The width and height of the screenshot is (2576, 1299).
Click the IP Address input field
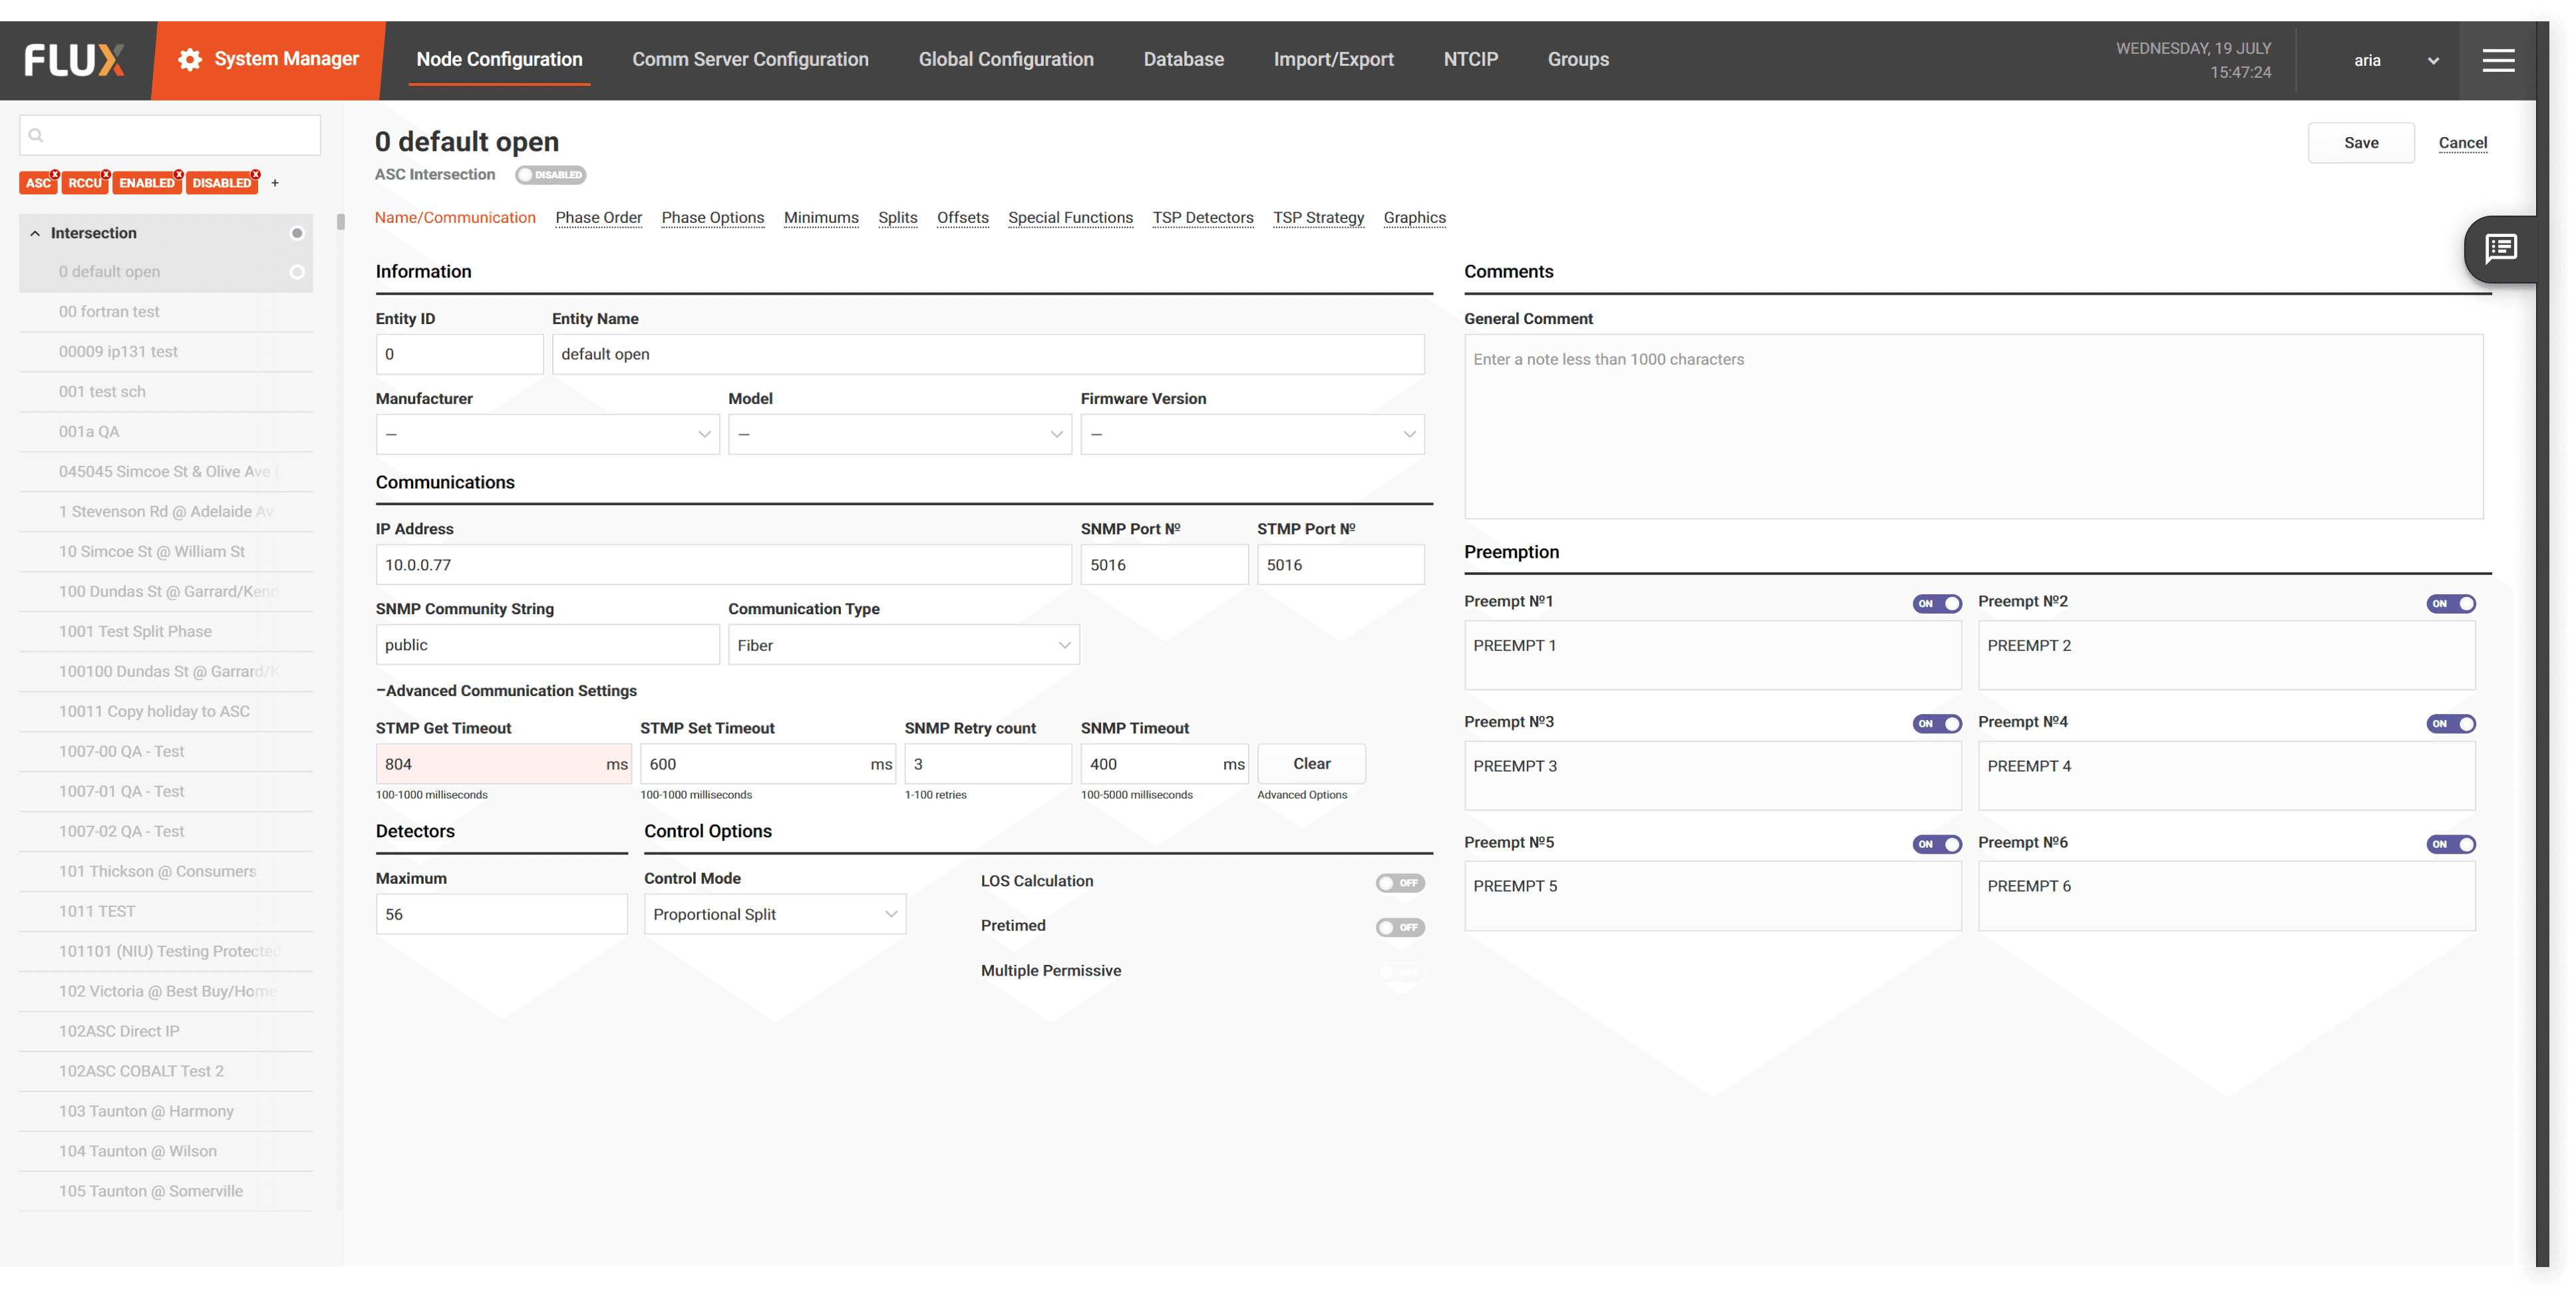click(722, 565)
